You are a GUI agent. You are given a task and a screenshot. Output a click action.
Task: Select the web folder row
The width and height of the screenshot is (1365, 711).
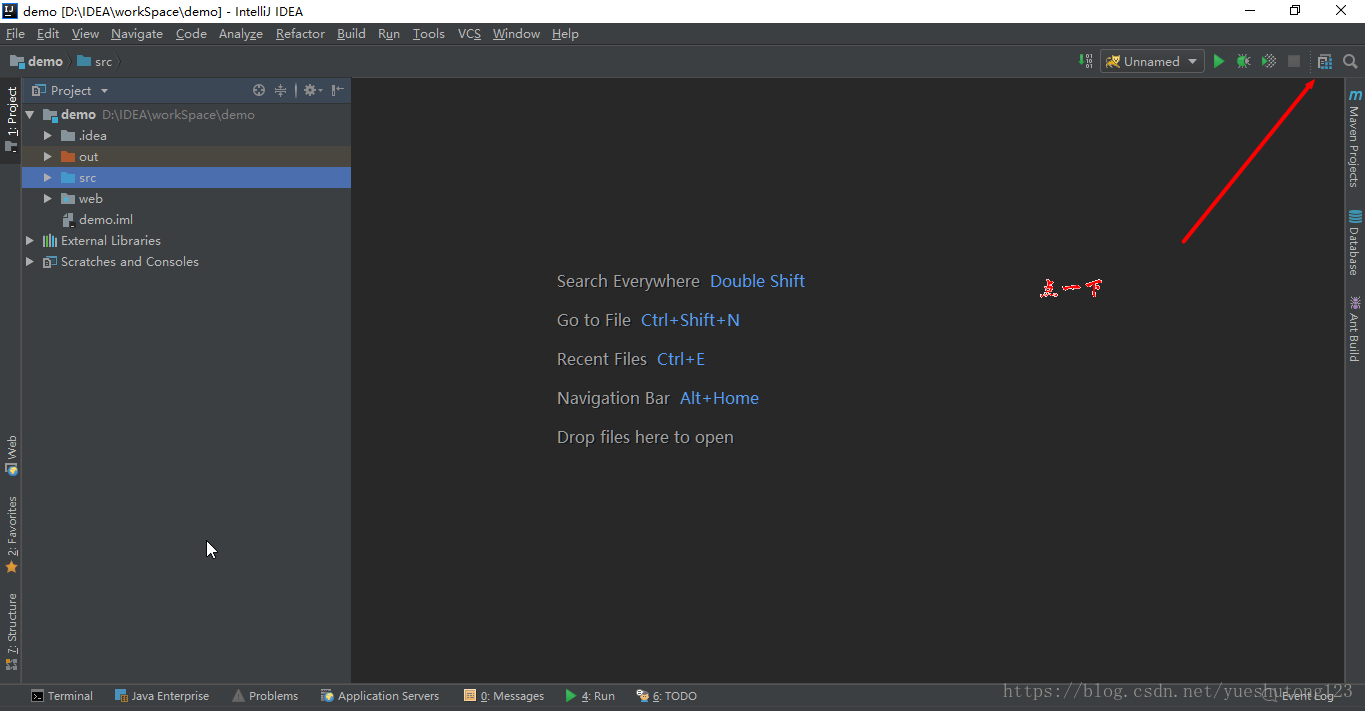click(x=186, y=199)
